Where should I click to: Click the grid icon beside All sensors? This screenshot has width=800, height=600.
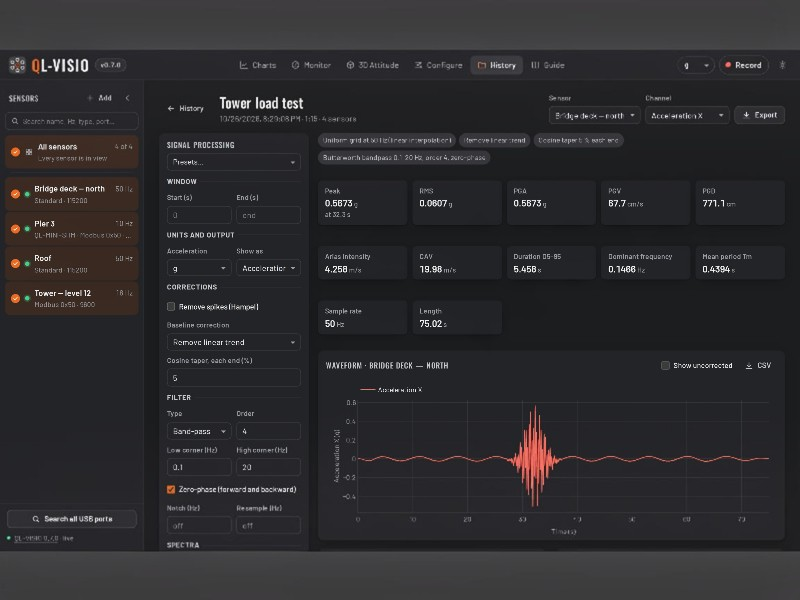coord(29,152)
